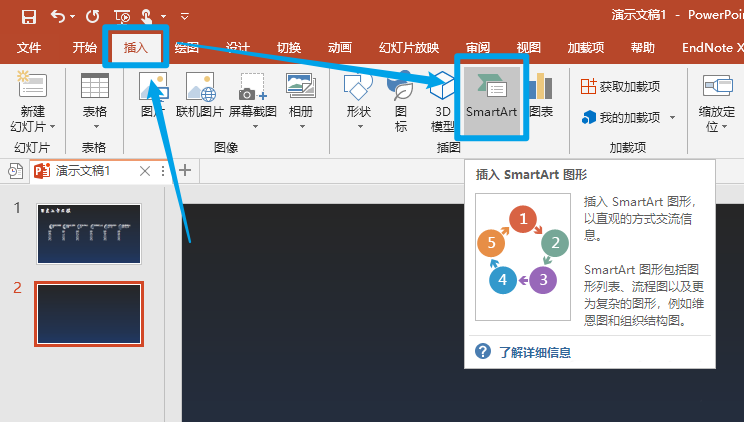Start slideshow from beginning in quick access toolbar

coord(122,17)
